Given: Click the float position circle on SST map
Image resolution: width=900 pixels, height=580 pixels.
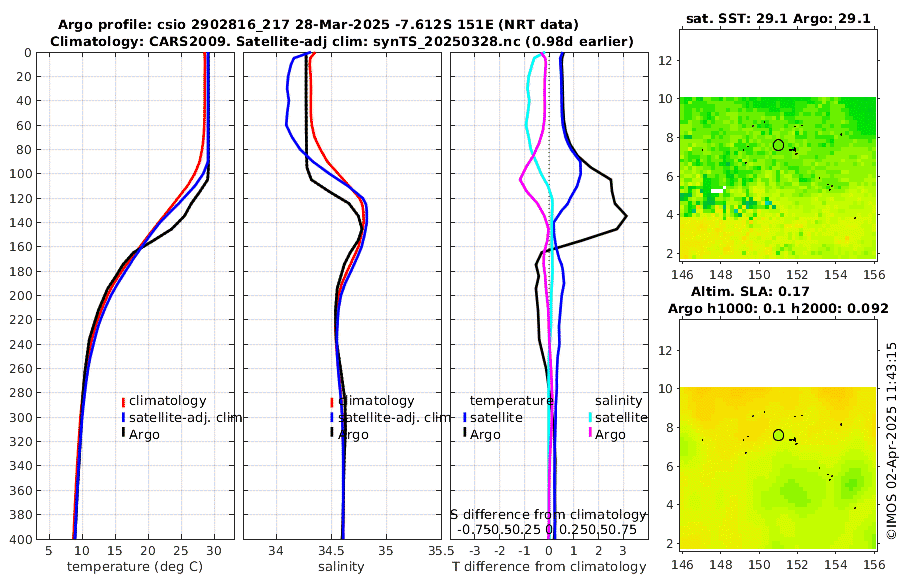Looking at the screenshot, I should click(x=778, y=145).
